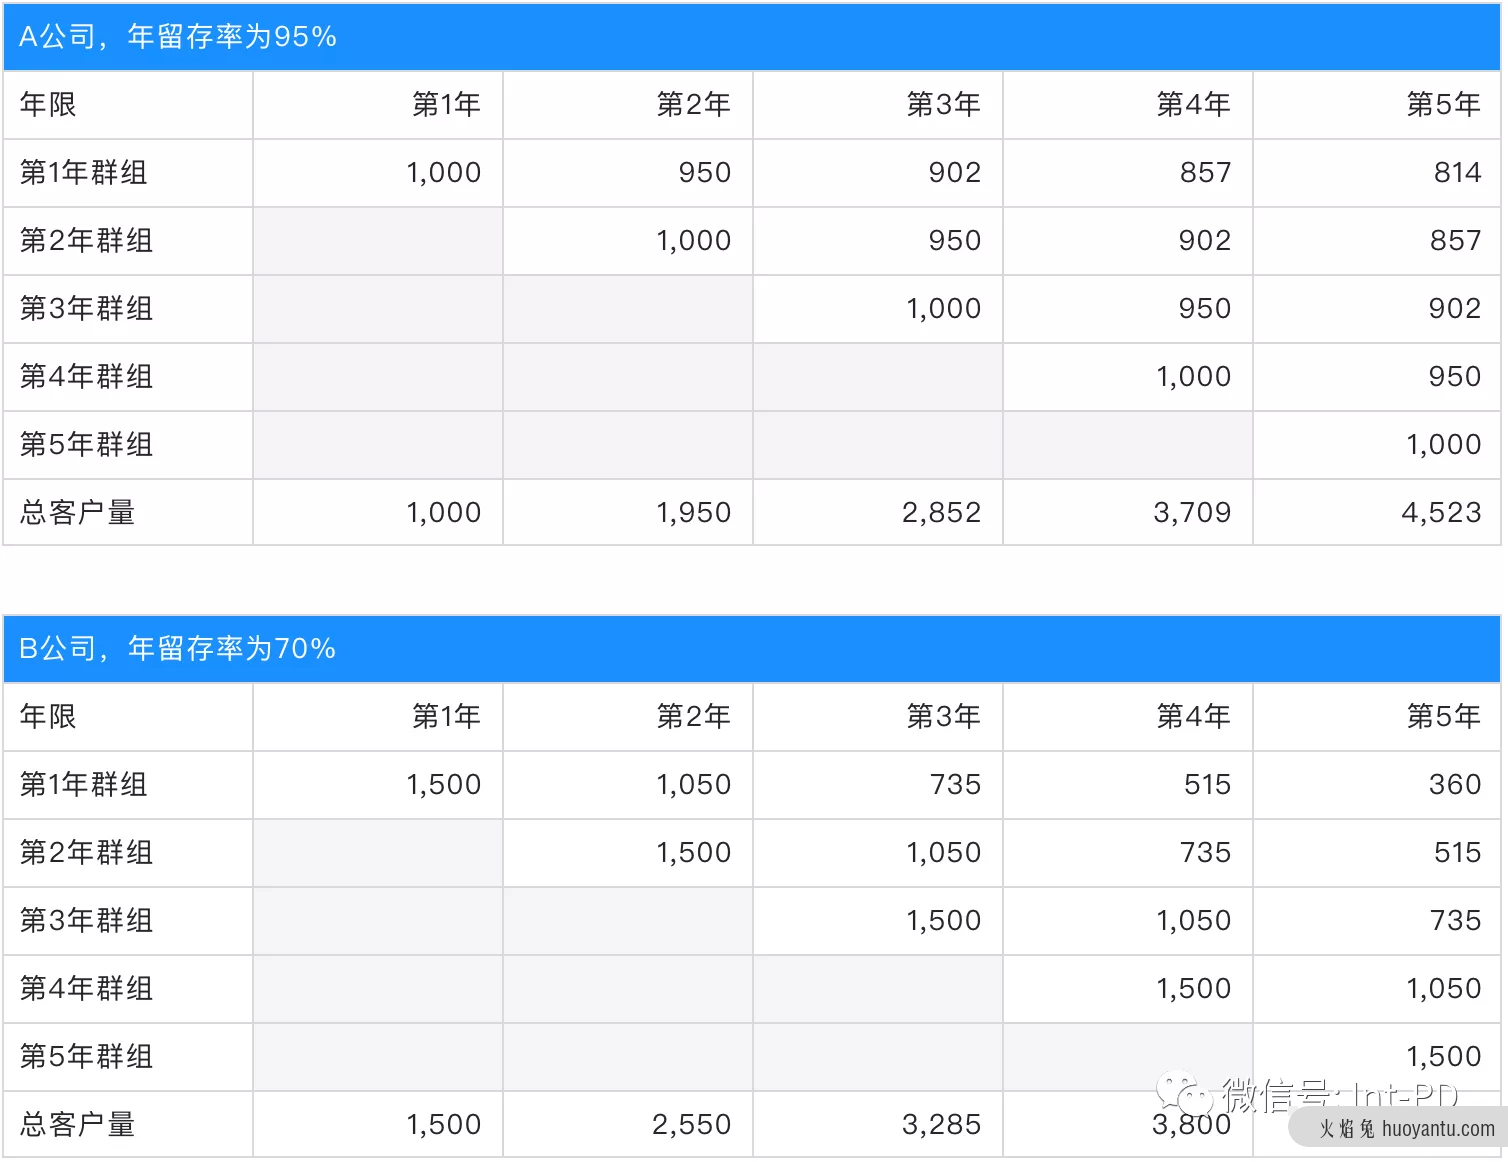Click '第3年' column header in A公司 table
This screenshot has width=1508, height=1162.
[943, 105]
